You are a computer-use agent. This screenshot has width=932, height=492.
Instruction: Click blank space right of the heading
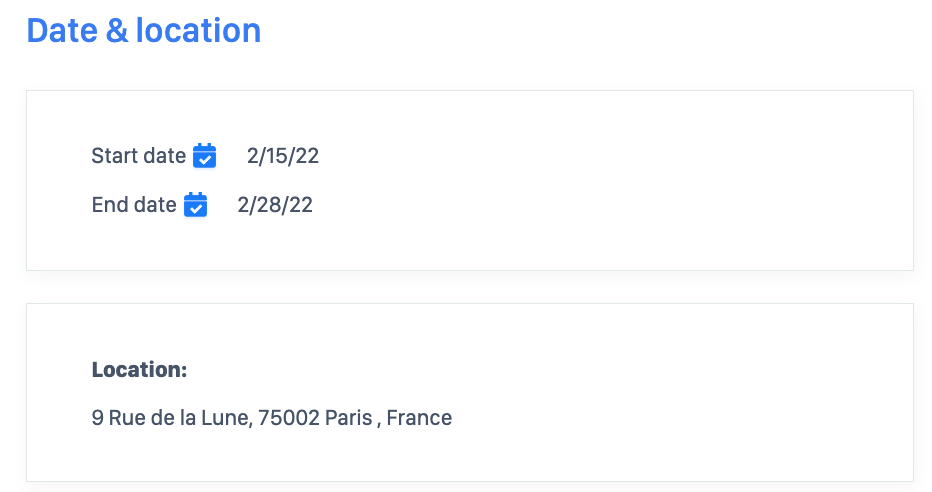point(600,31)
